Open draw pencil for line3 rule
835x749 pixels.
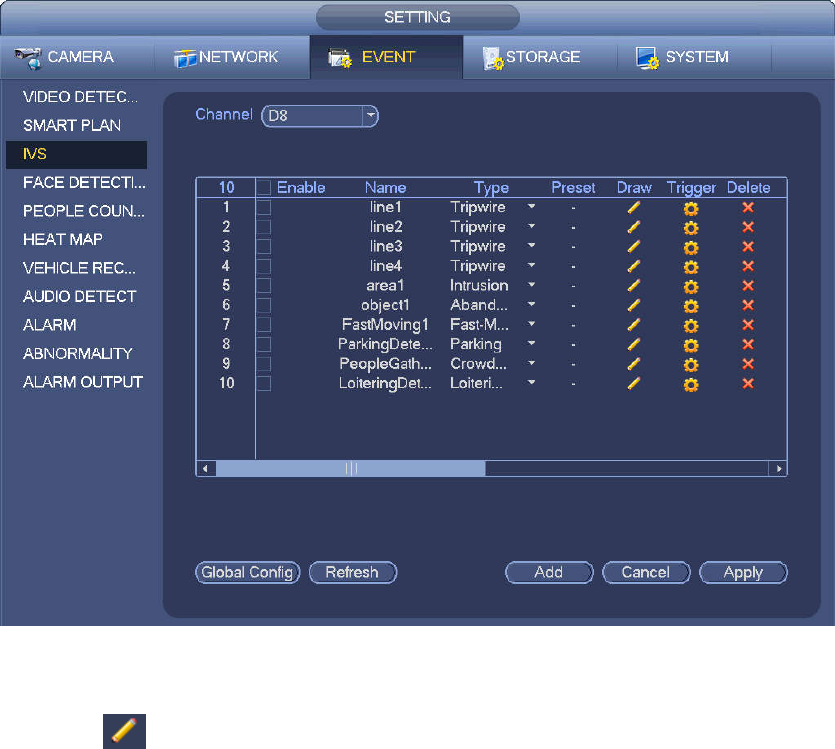(x=634, y=246)
